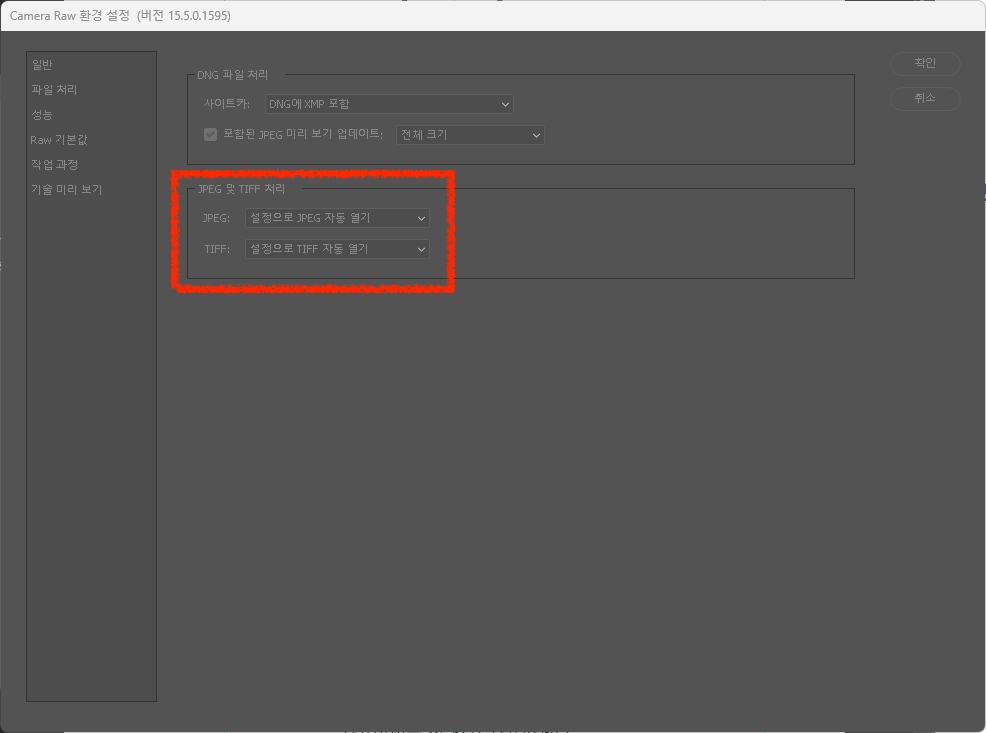Click the Camera Raw 환경 설정 title bar

493,16
